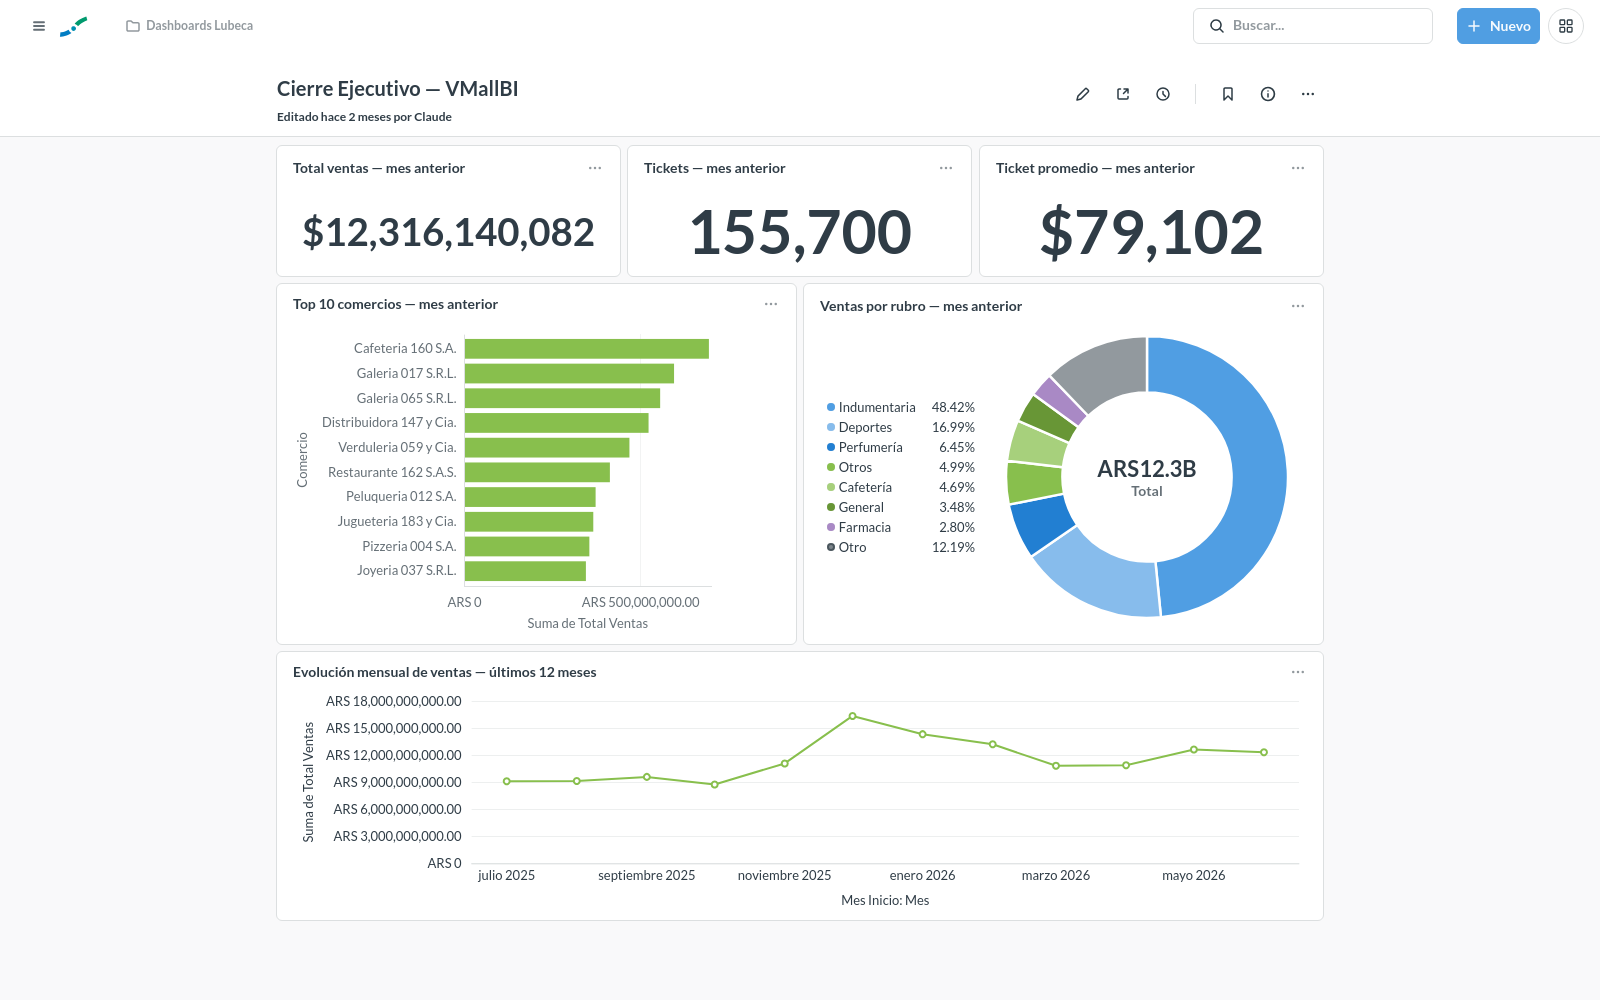Click the Jugueteria 183 y Cia. bar
The height and width of the screenshot is (1000, 1600).
coord(529,521)
